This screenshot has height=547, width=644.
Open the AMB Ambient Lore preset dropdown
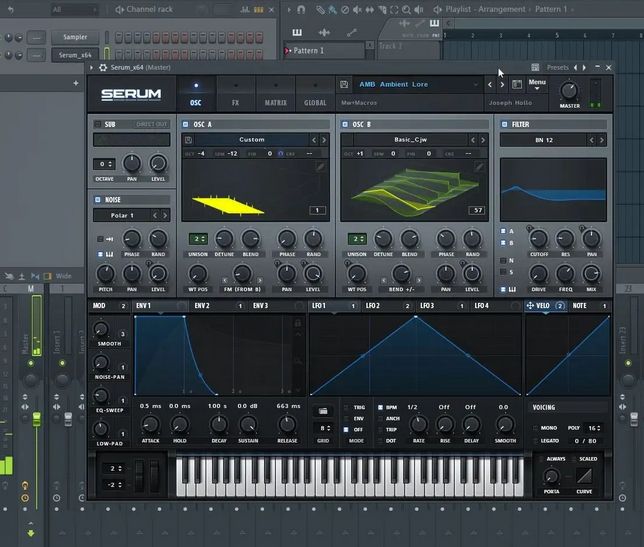417,85
